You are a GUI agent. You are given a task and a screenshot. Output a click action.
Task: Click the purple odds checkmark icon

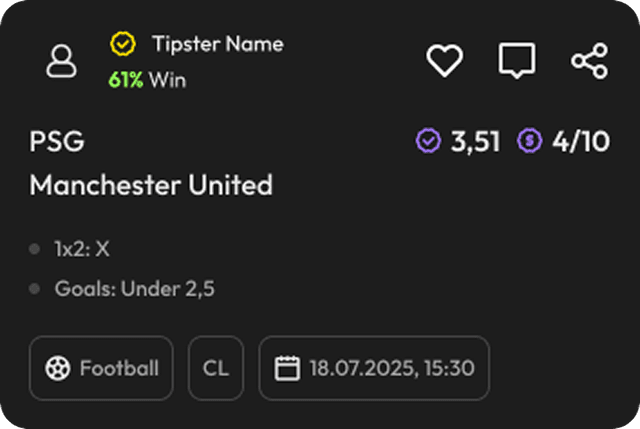pyautogui.click(x=428, y=142)
